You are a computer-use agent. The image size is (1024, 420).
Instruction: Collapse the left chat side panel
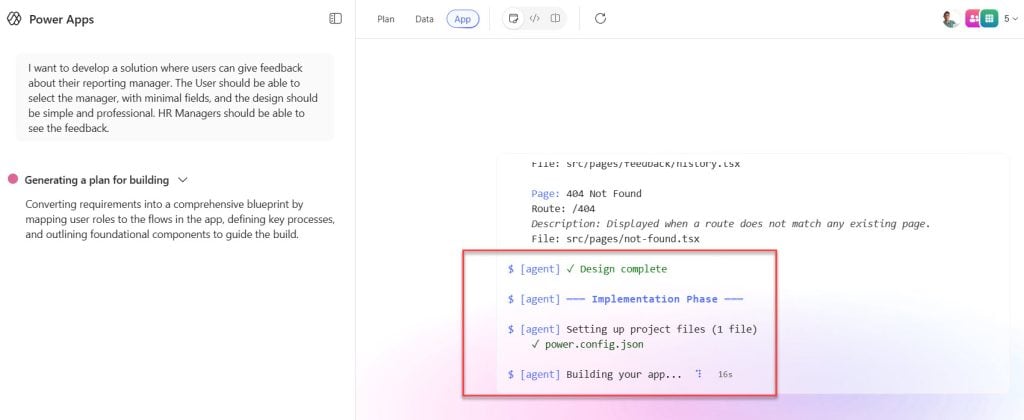(335, 19)
